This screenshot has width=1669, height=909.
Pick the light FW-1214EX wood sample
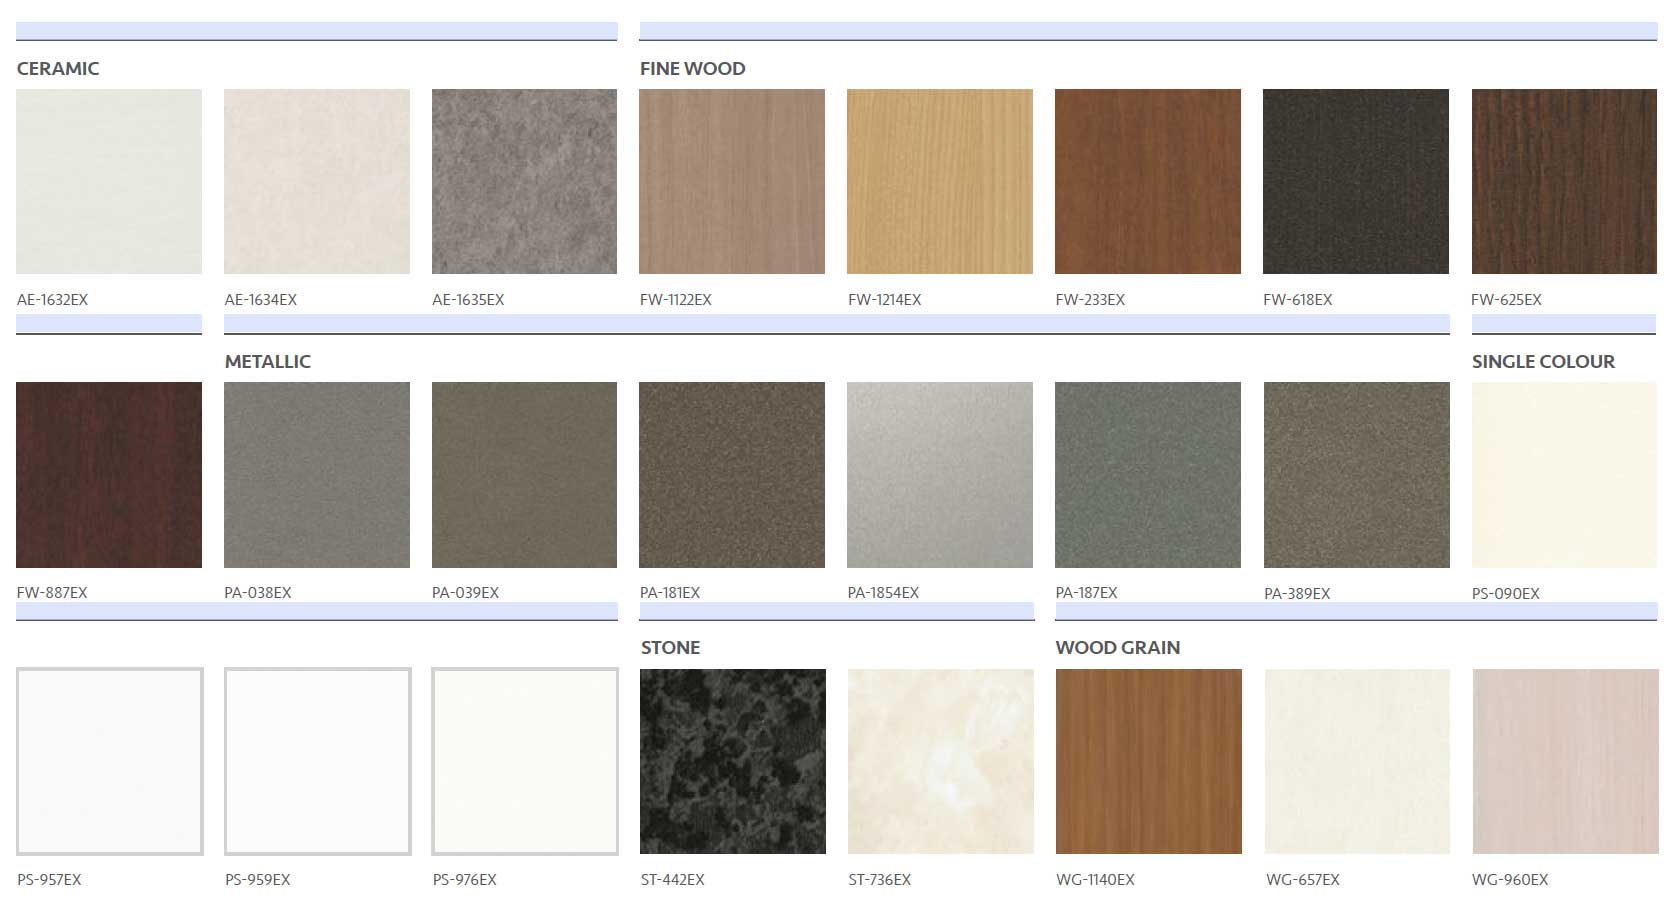pos(940,181)
